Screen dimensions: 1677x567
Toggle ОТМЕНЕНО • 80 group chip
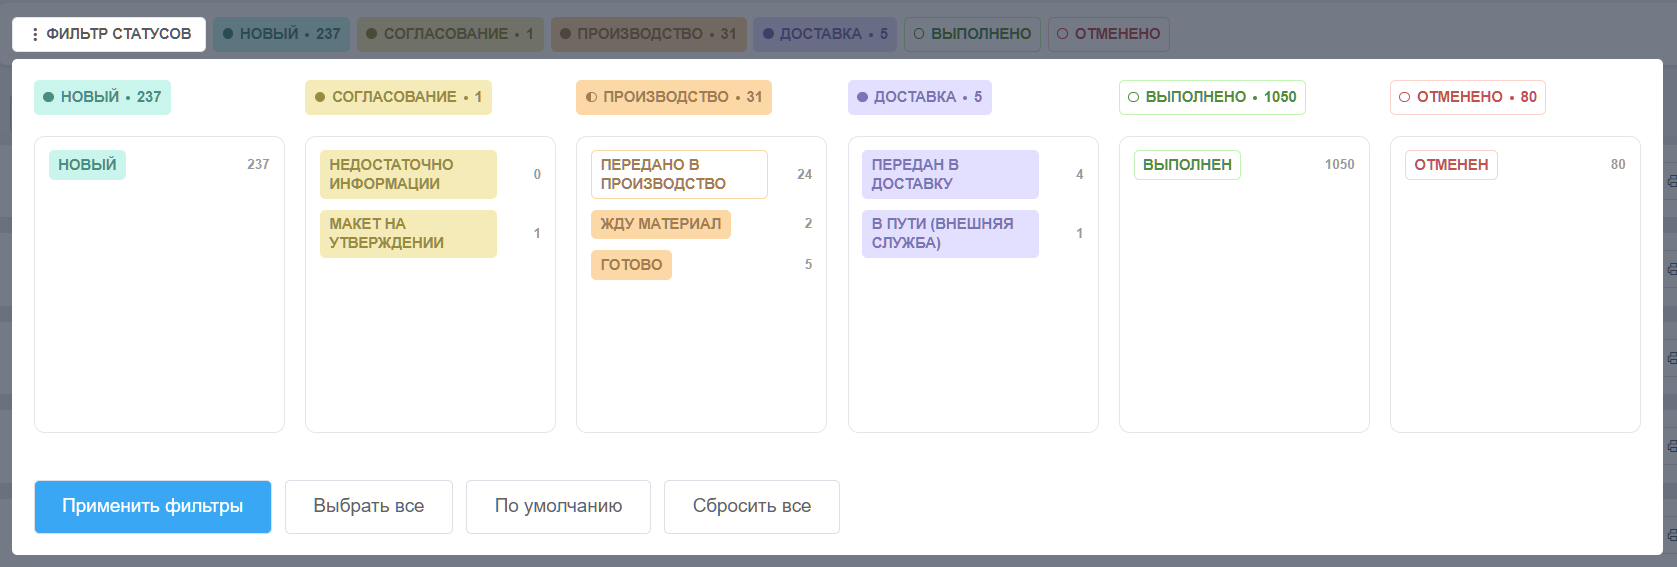(1468, 97)
